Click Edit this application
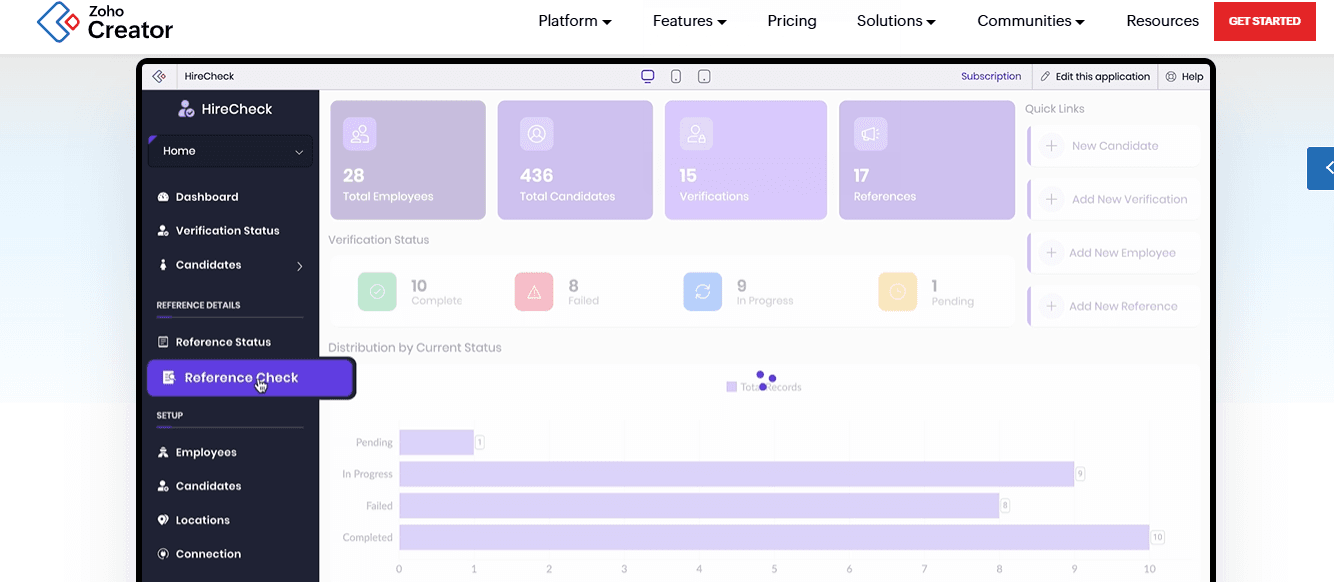This screenshot has width=1334, height=582. pos(1096,76)
